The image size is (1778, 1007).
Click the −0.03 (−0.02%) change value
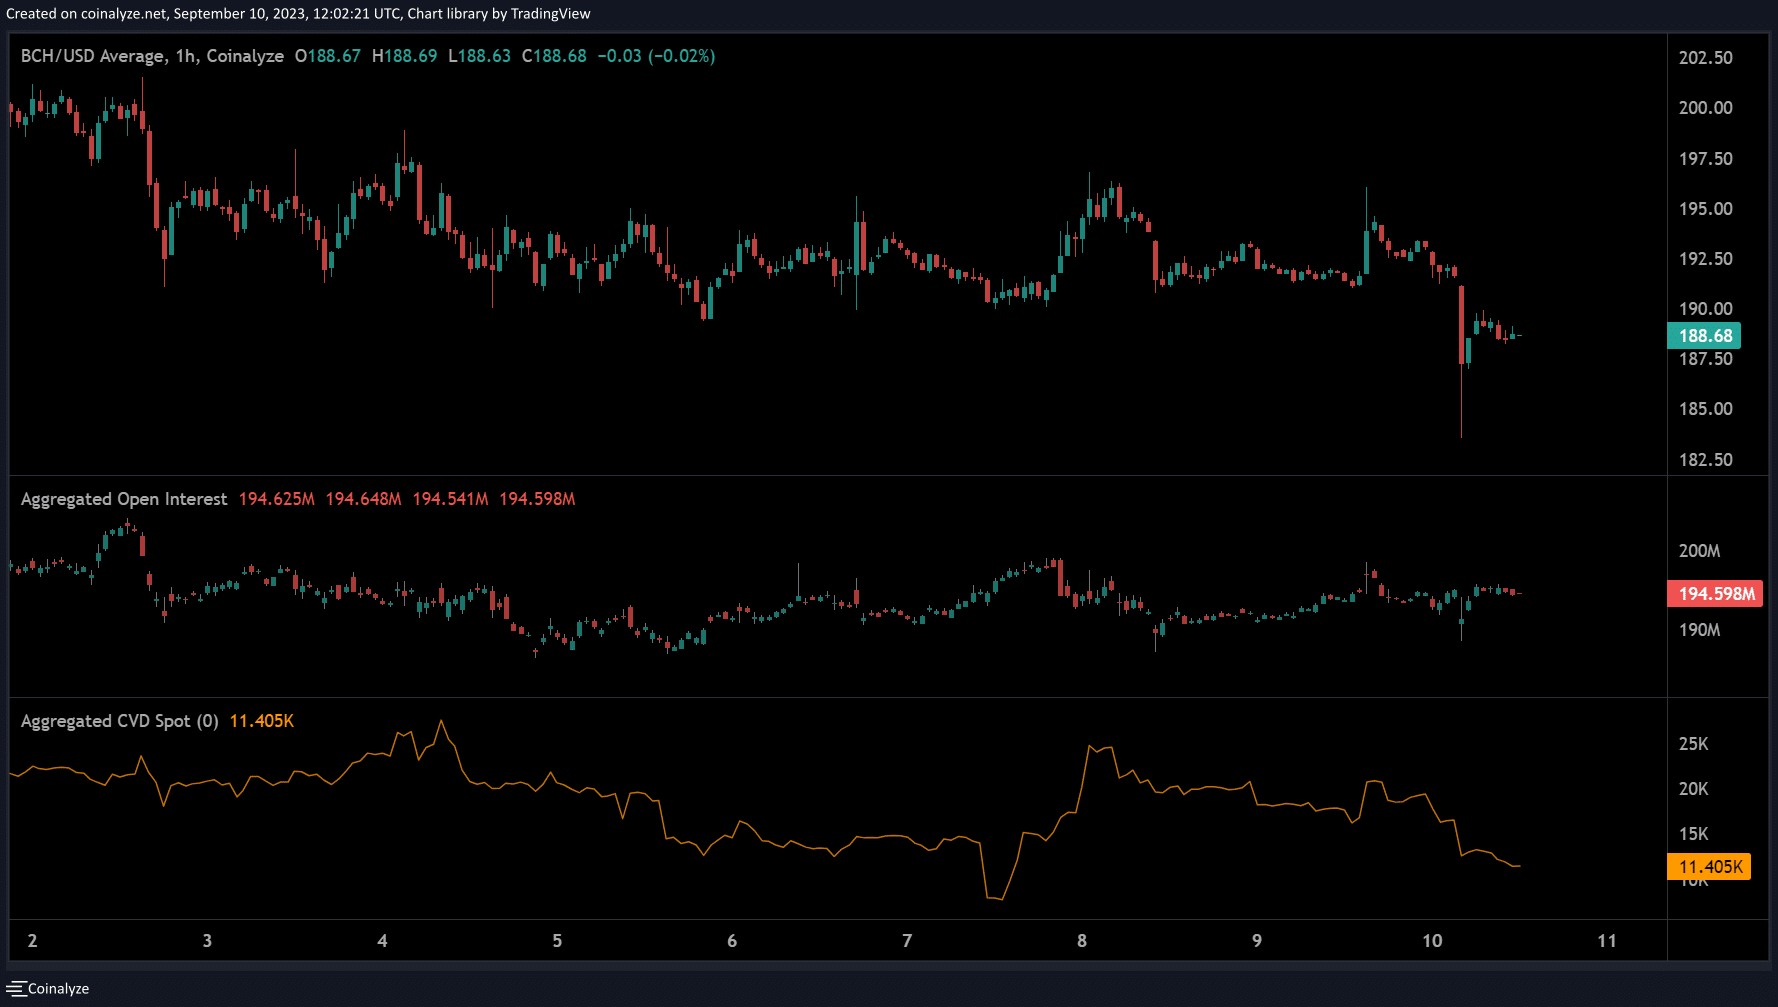[656, 56]
